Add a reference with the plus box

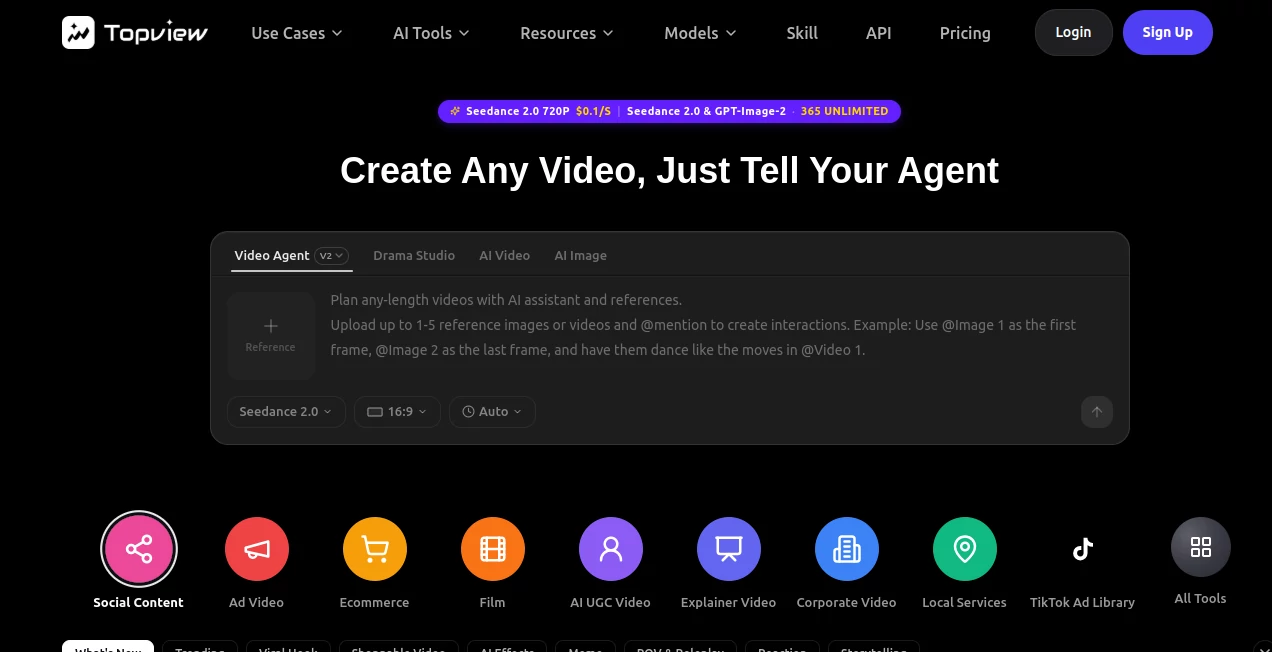click(x=271, y=335)
